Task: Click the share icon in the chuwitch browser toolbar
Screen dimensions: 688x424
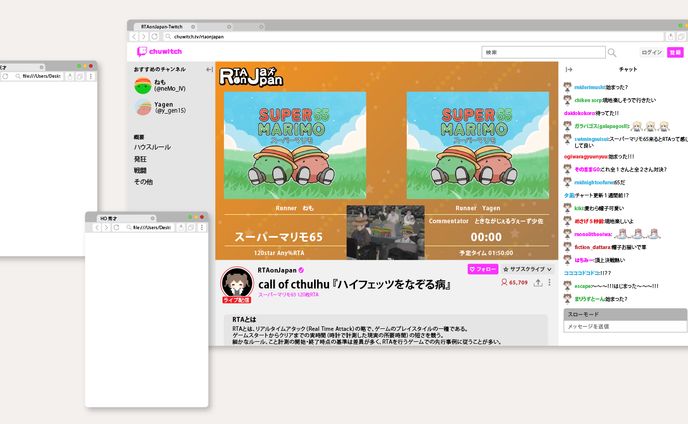Action: coord(670,37)
